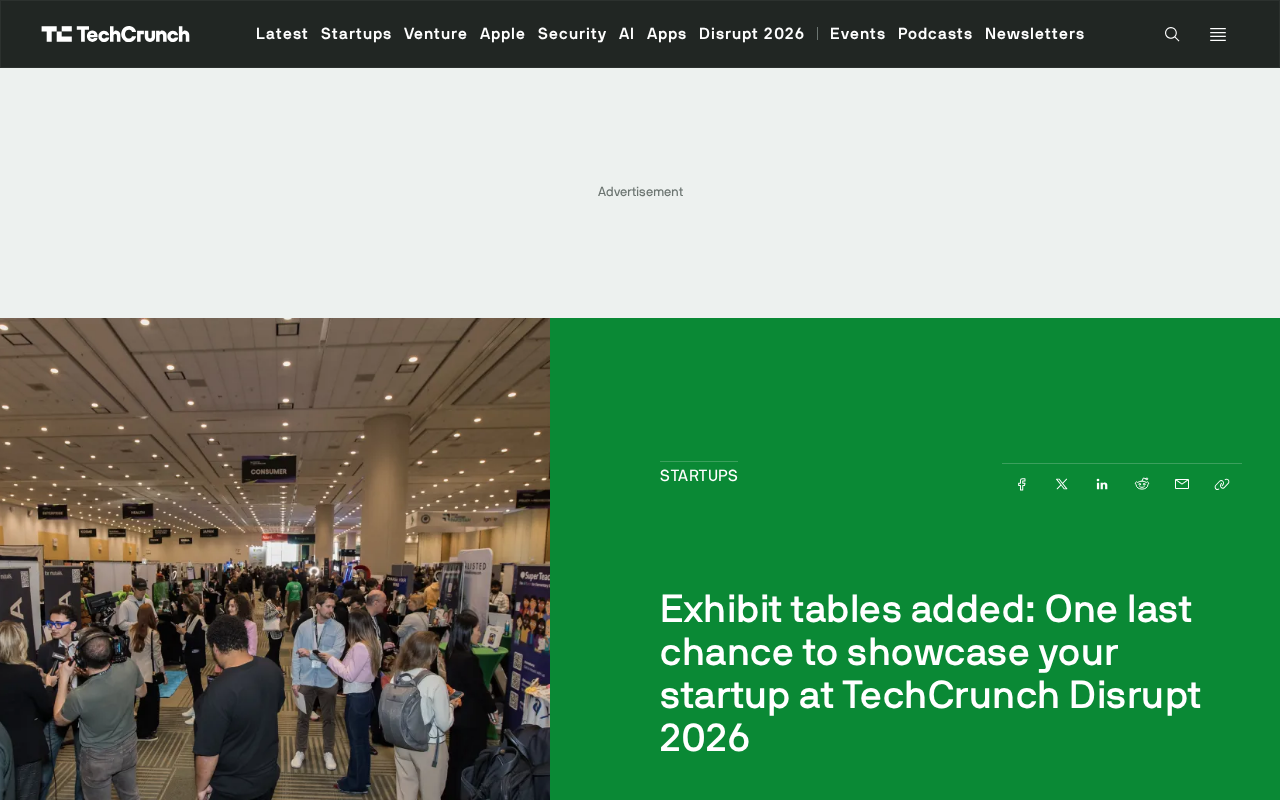Open the Events nav item
This screenshot has height=800, width=1280.
(x=858, y=34)
